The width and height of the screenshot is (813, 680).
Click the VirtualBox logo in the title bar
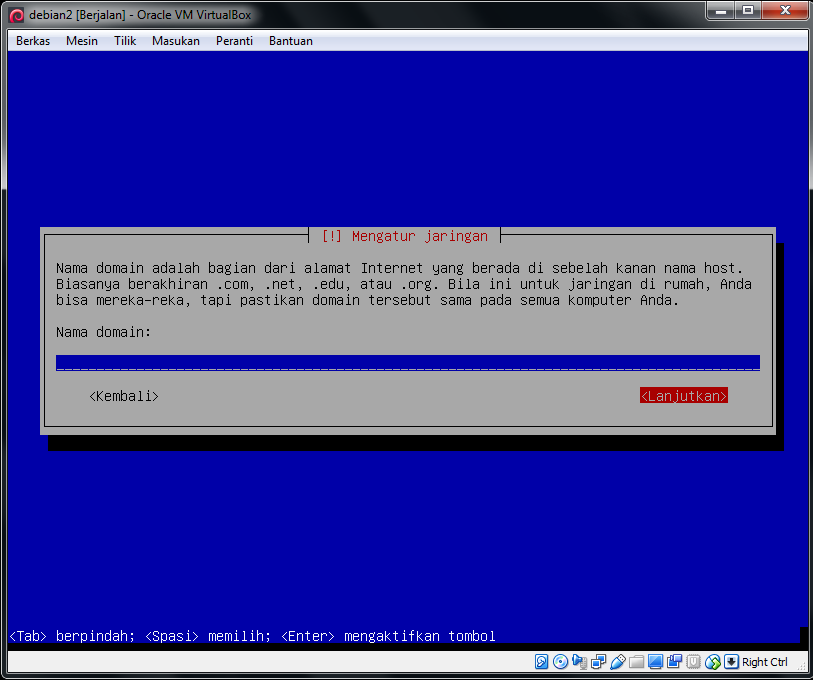(x=17, y=15)
